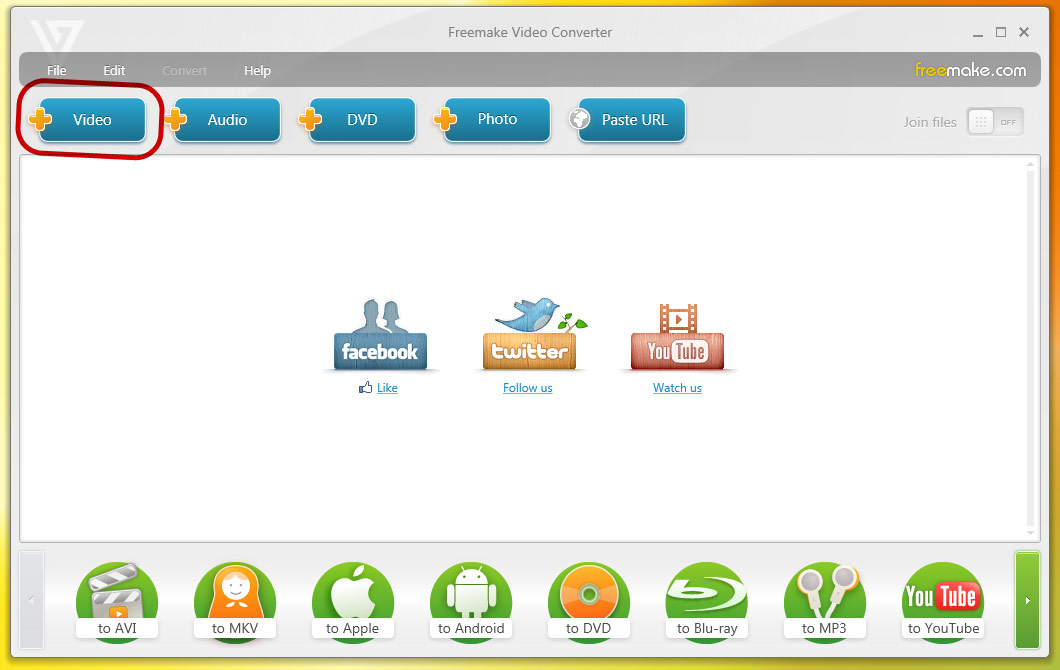The image size is (1060, 670).
Task: Toggle the Join files switch
Action: [x=995, y=122]
